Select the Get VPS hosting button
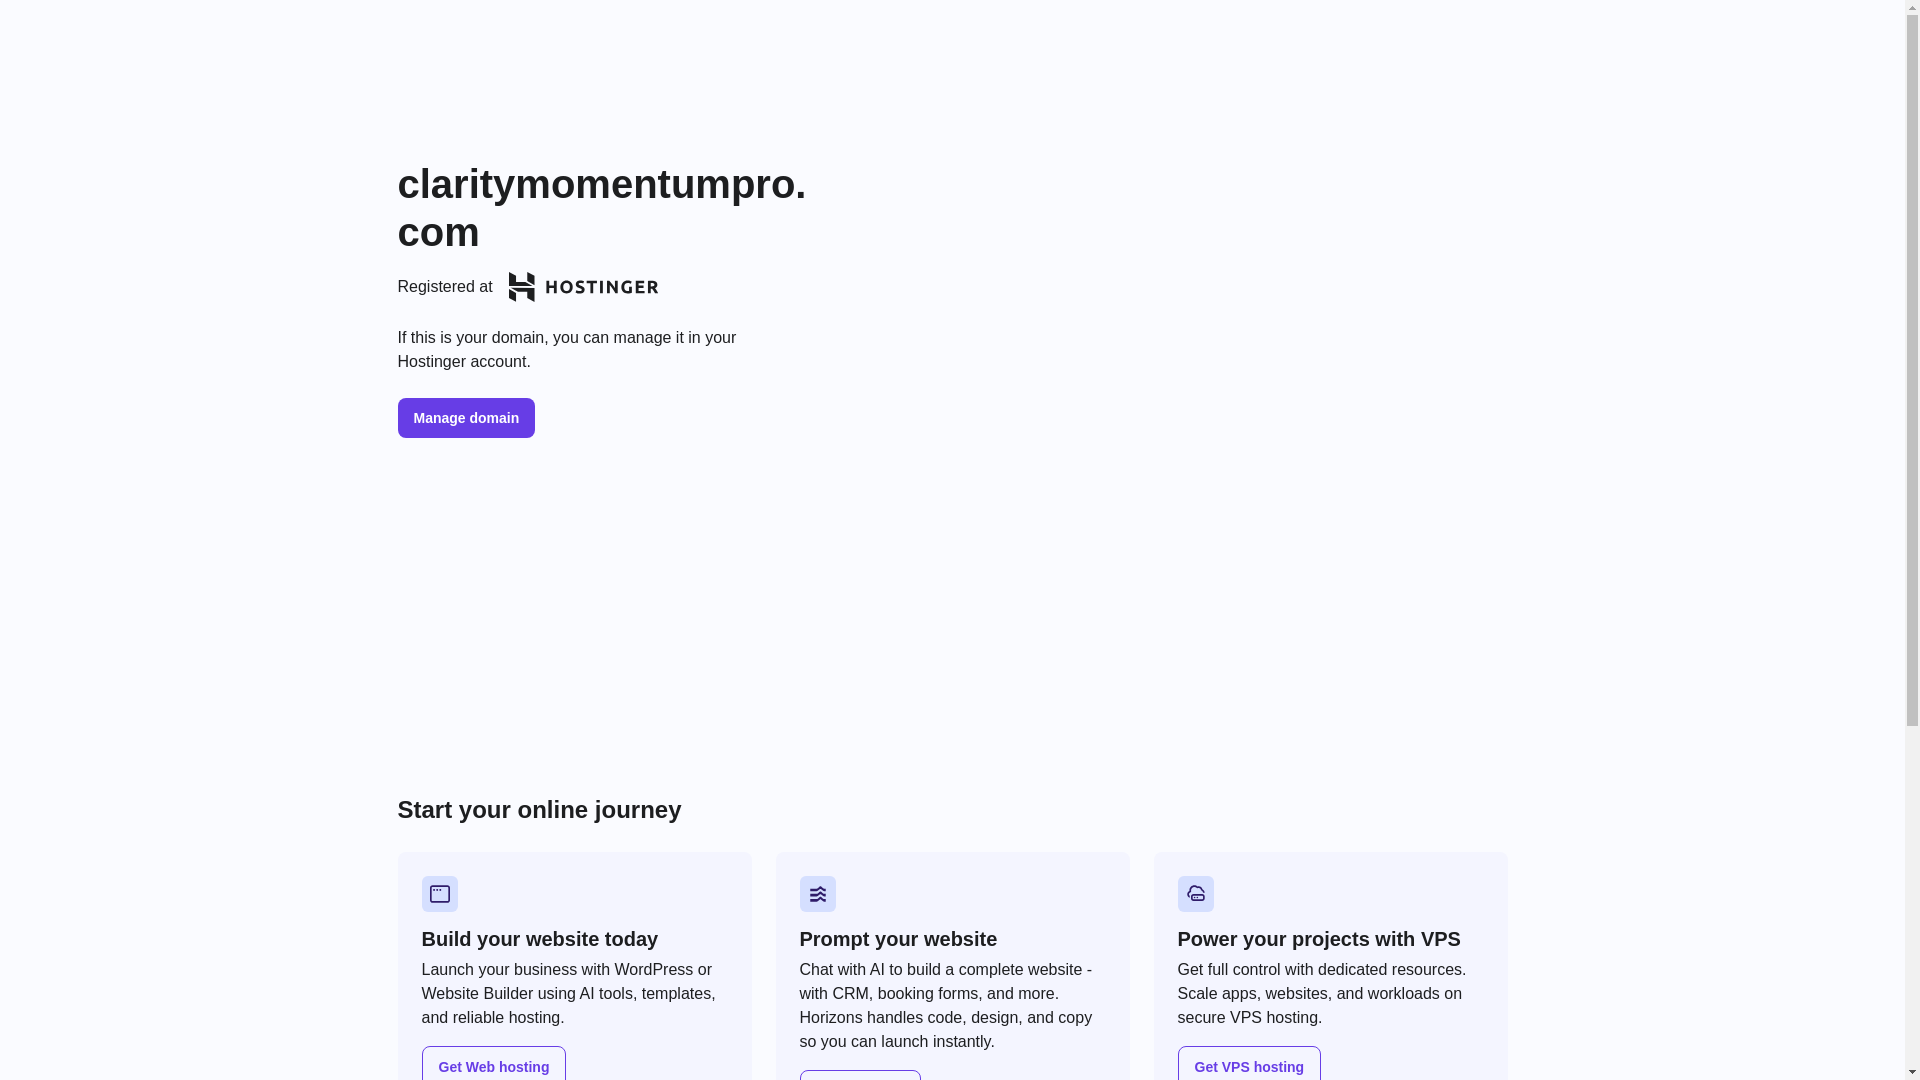 (1249, 1066)
